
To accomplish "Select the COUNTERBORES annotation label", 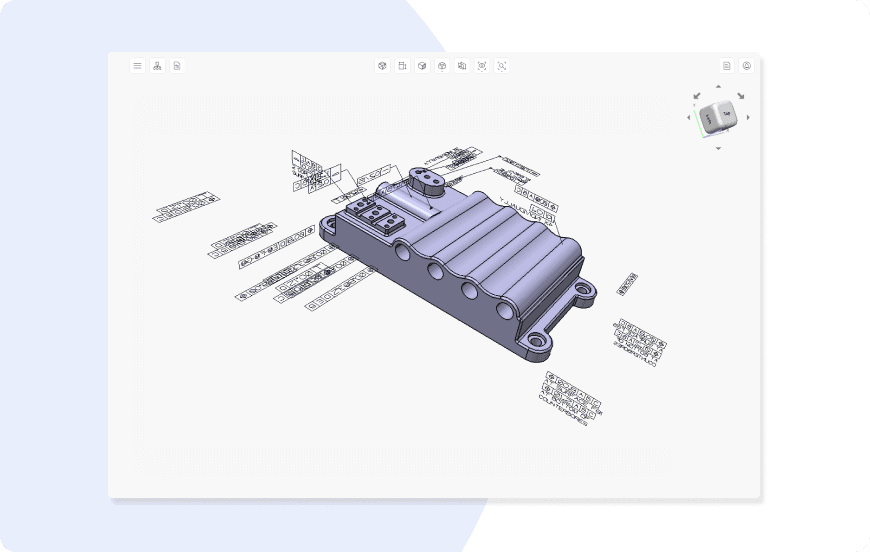I will point(563,411).
